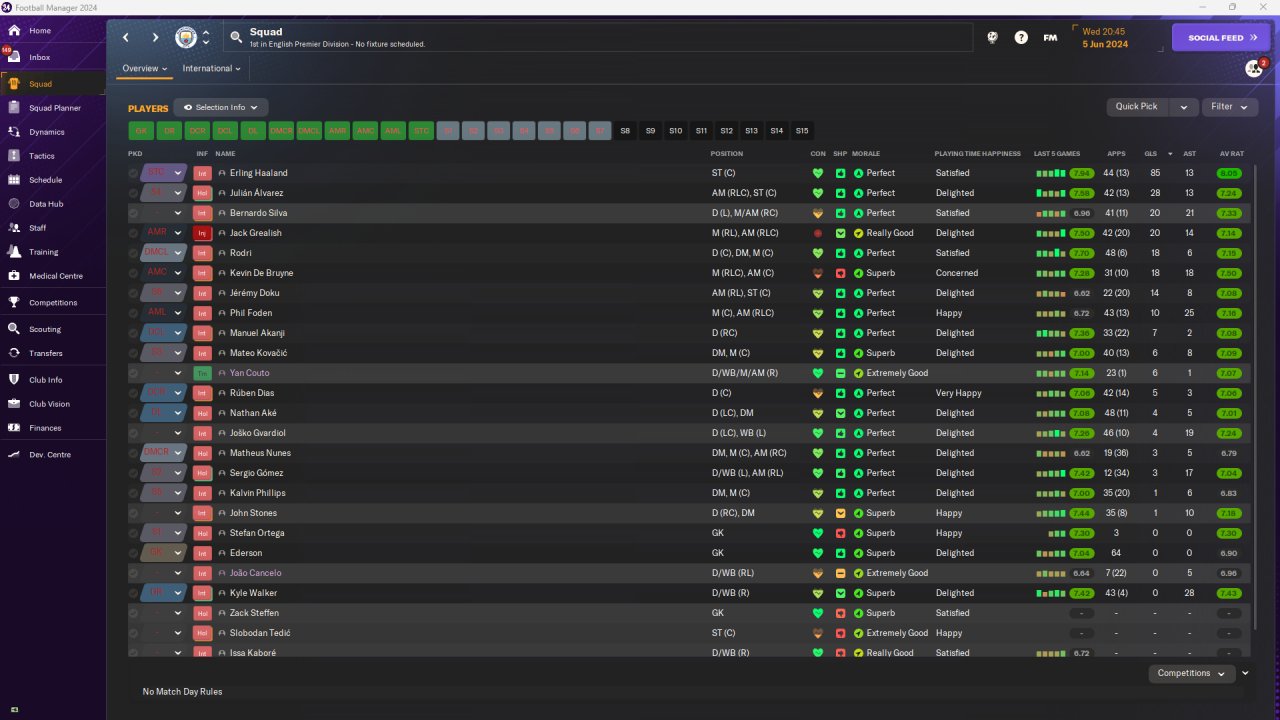Sort the table by the Apps column
Viewport: 1280px width, 720px height.
tap(1116, 154)
